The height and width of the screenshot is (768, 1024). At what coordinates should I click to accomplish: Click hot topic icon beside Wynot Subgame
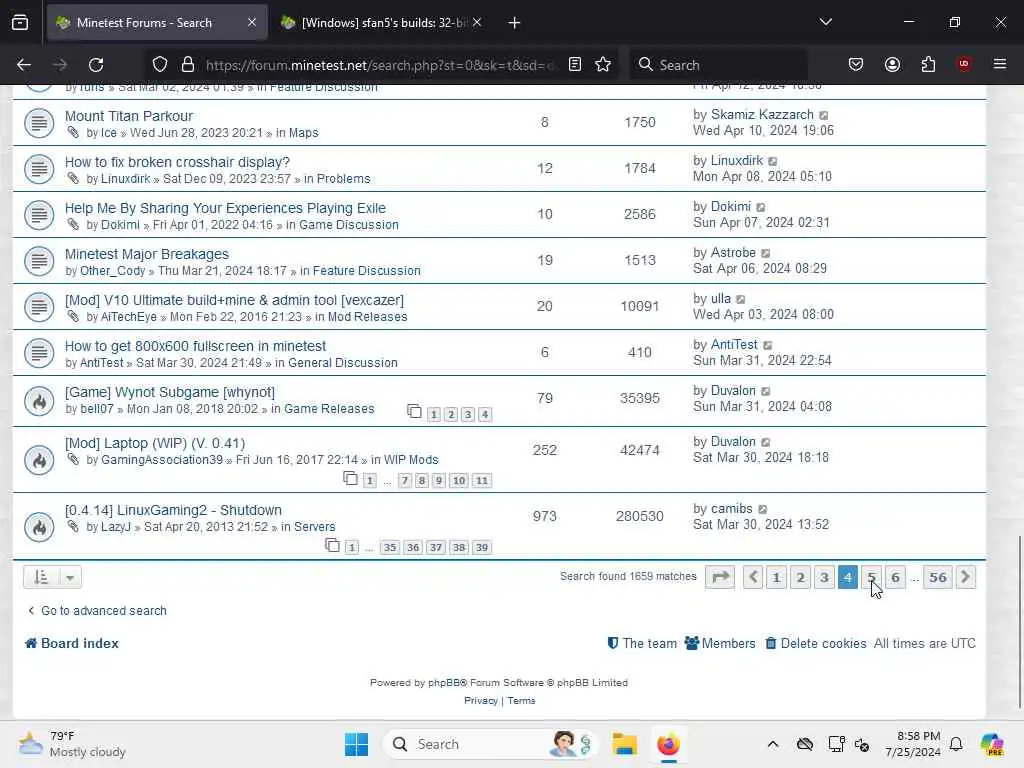click(39, 402)
